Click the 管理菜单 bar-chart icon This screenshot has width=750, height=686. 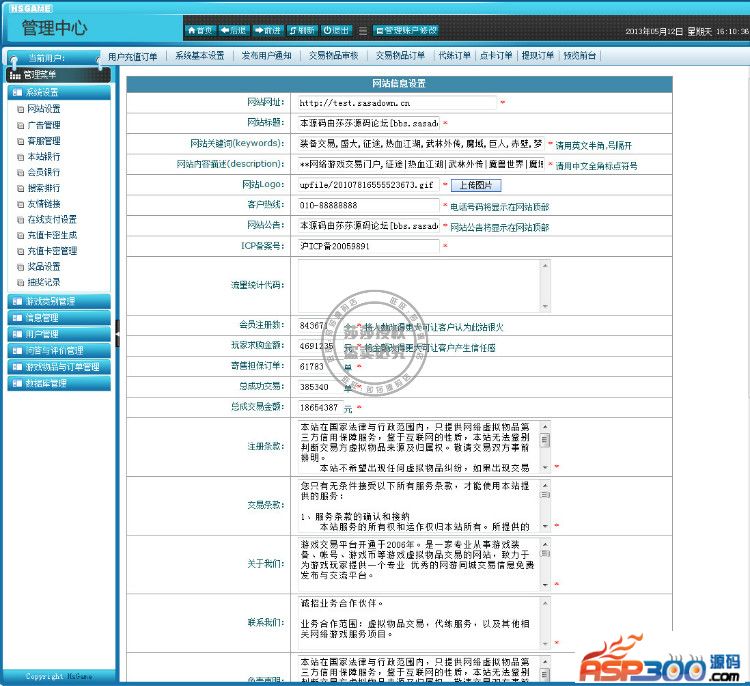[15, 75]
